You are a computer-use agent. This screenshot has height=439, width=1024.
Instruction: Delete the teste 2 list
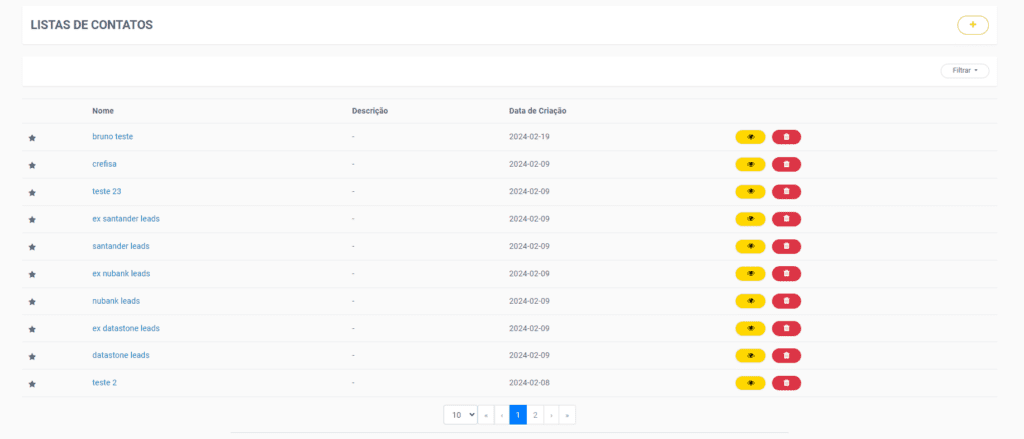786,383
